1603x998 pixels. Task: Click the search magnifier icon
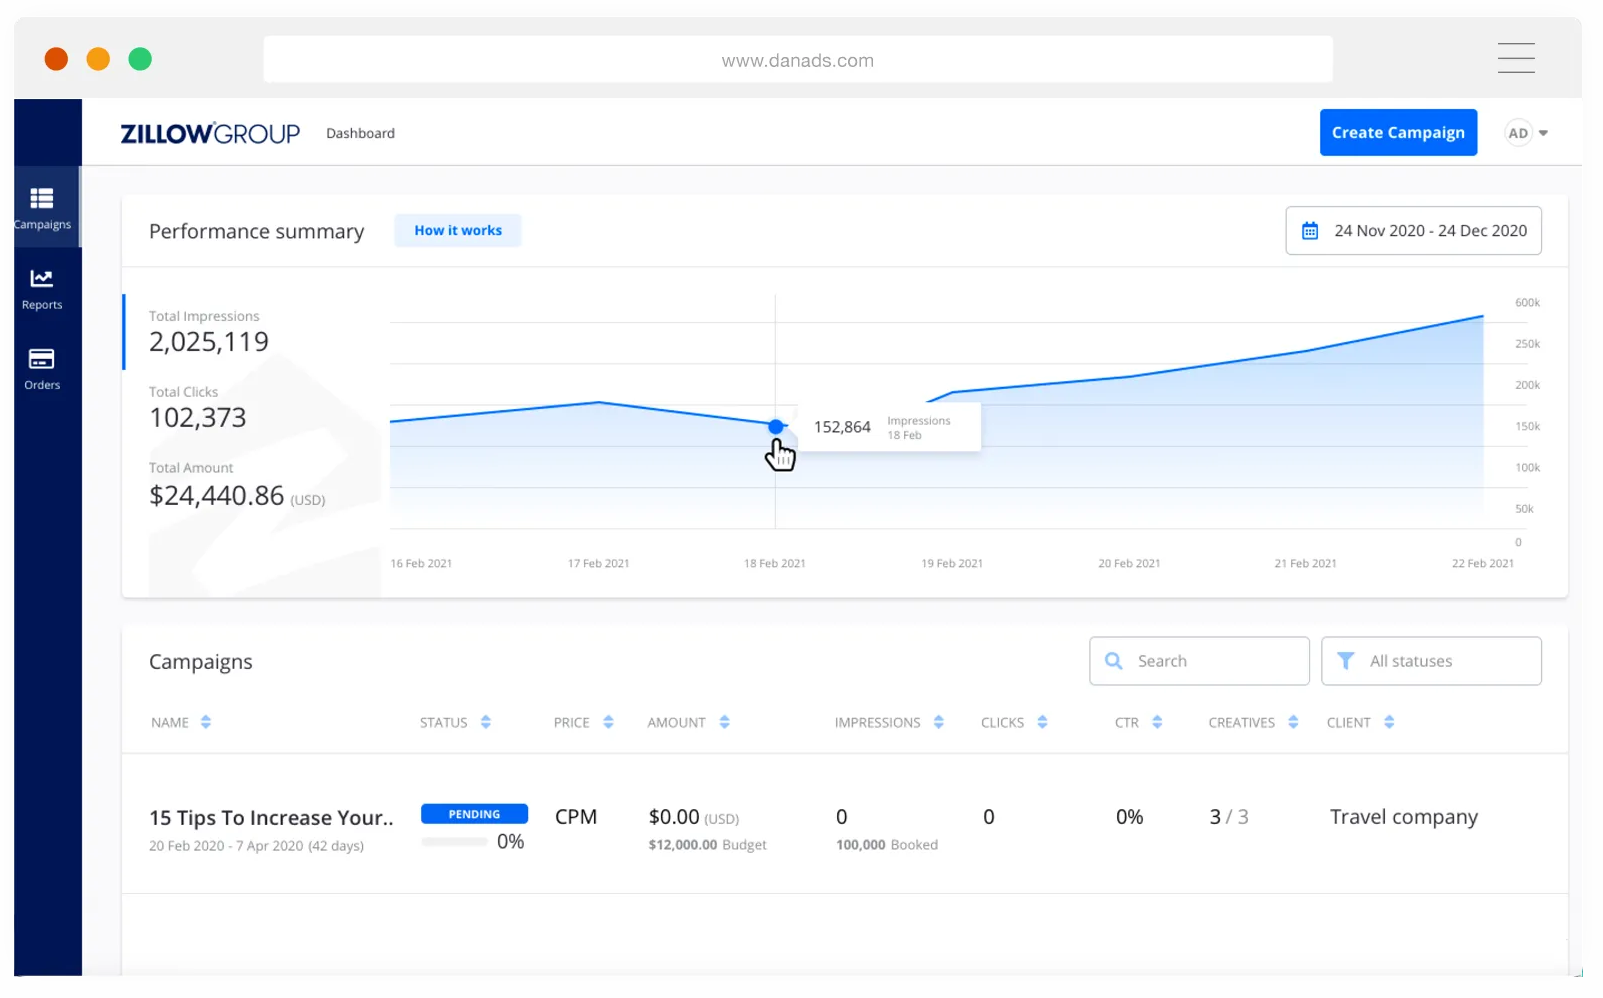(x=1113, y=661)
